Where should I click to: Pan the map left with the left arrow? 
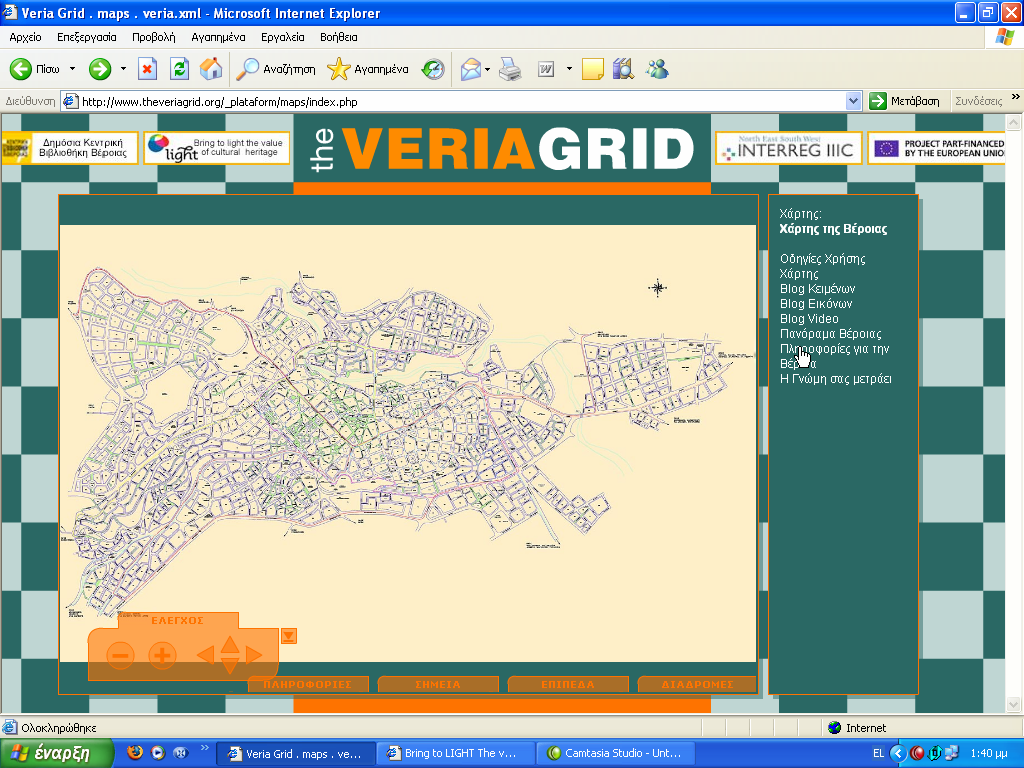(x=205, y=655)
